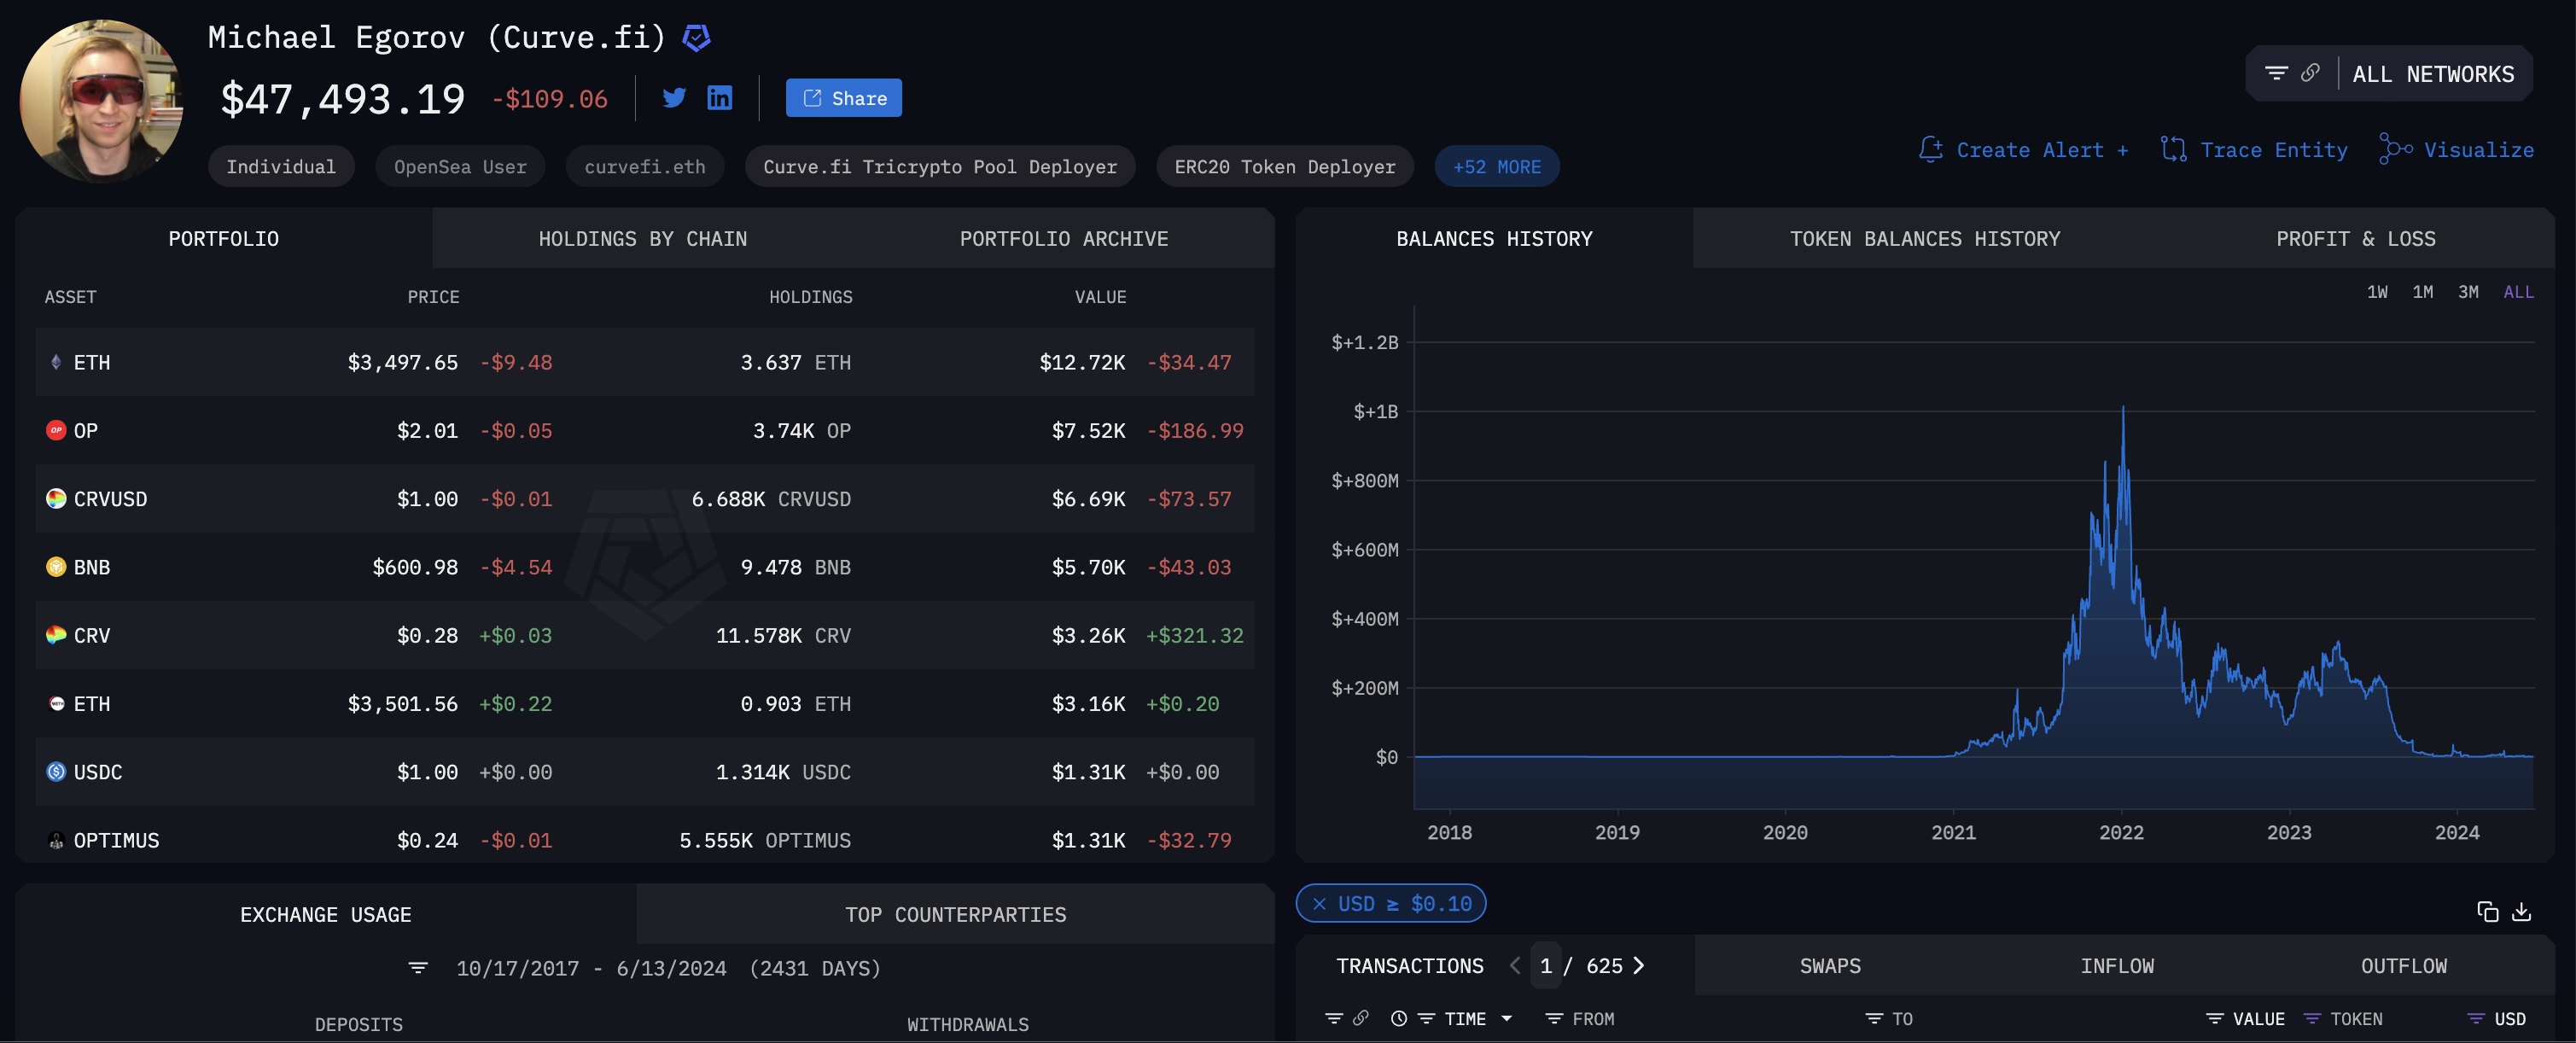Toggle the TIME sort dropdown arrow
The width and height of the screenshot is (2576, 1043).
click(1506, 1018)
